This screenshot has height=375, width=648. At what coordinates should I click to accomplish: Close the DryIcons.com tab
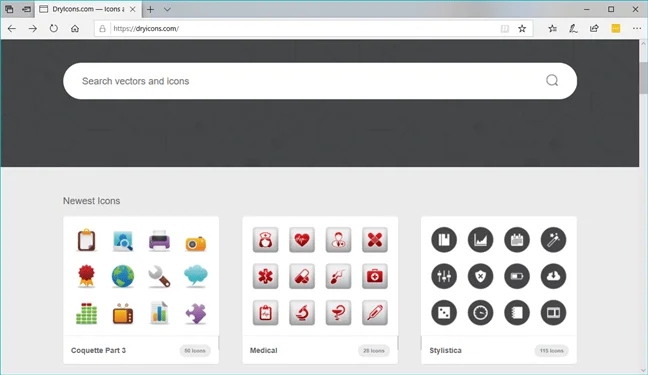pos(133,9)
